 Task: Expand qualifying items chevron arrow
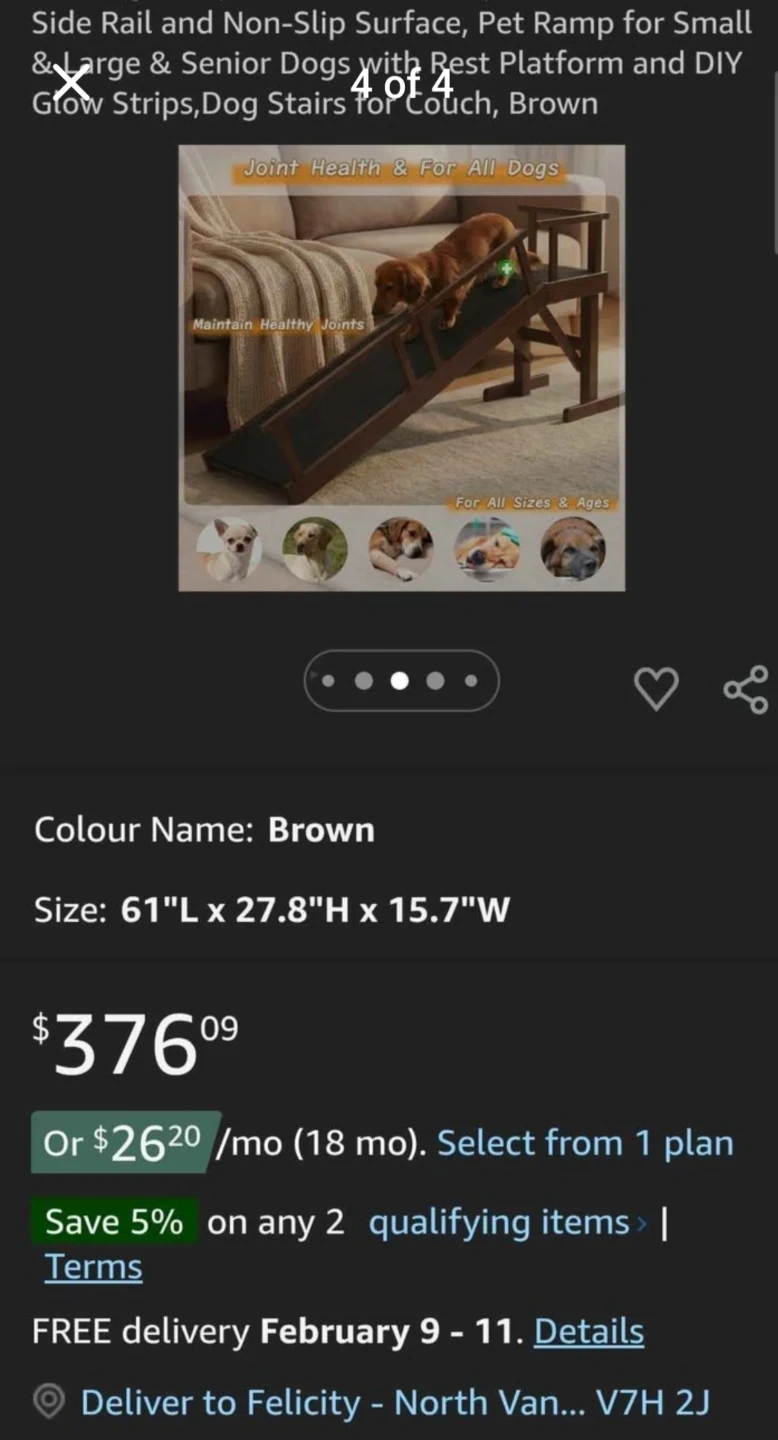[x=642, y=1223]
